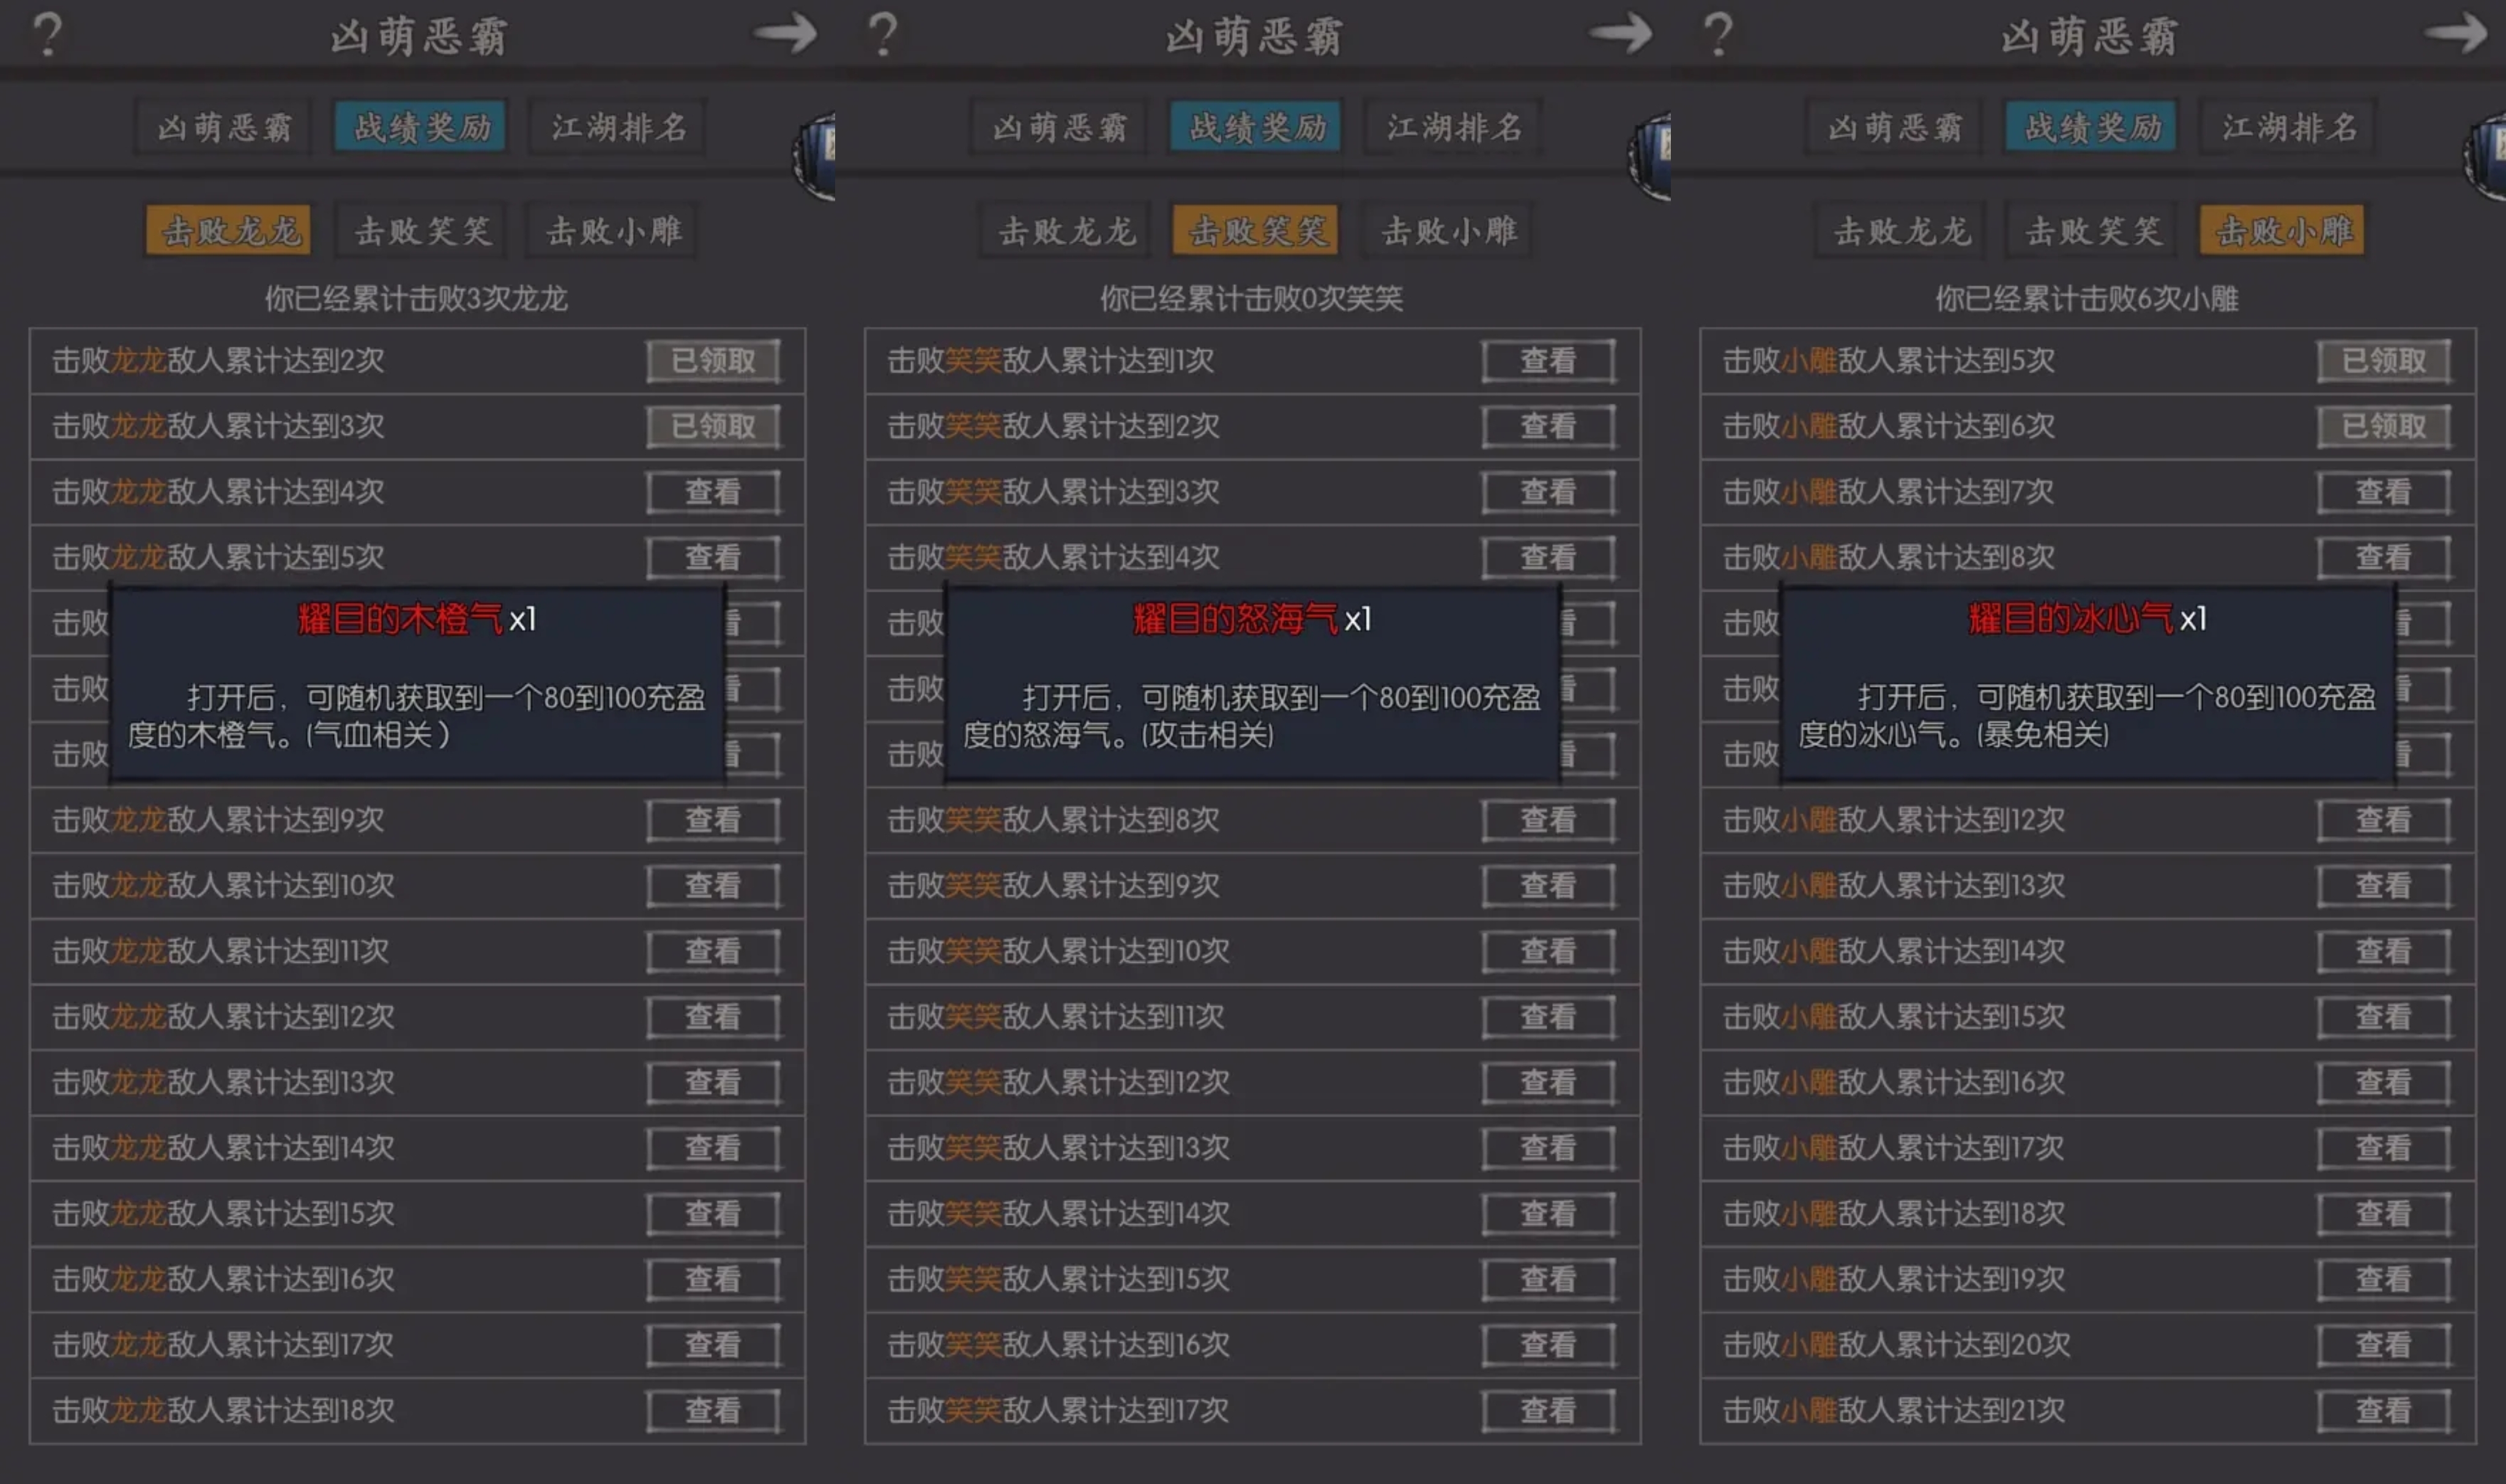2506x1484 pixels.
Task: Select the 击败笑笑 sub-tab in the left panel
Action: [422, 231]
